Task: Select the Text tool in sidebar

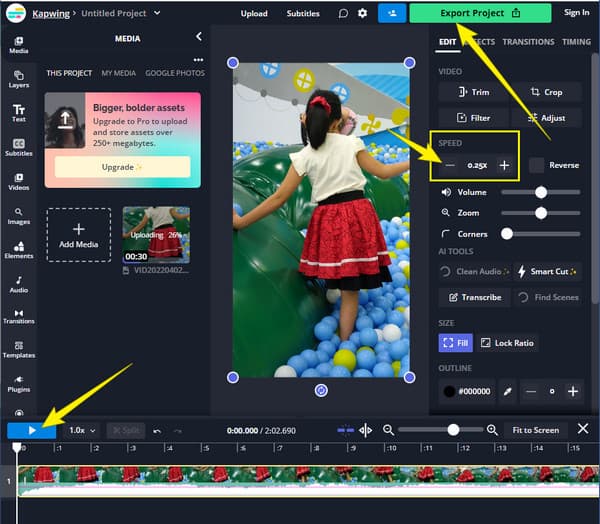Action: (x=18, y=113)
